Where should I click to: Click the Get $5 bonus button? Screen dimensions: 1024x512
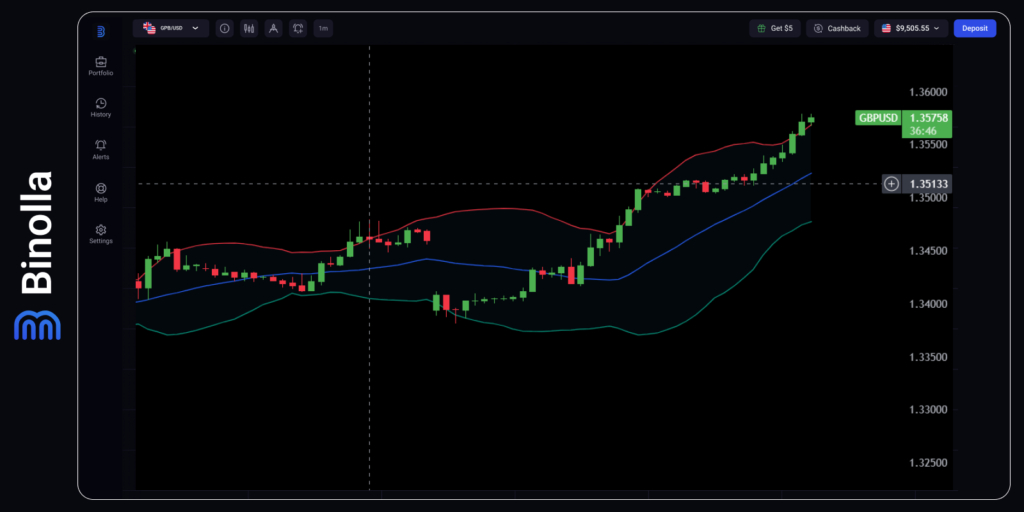pos(775,28)
